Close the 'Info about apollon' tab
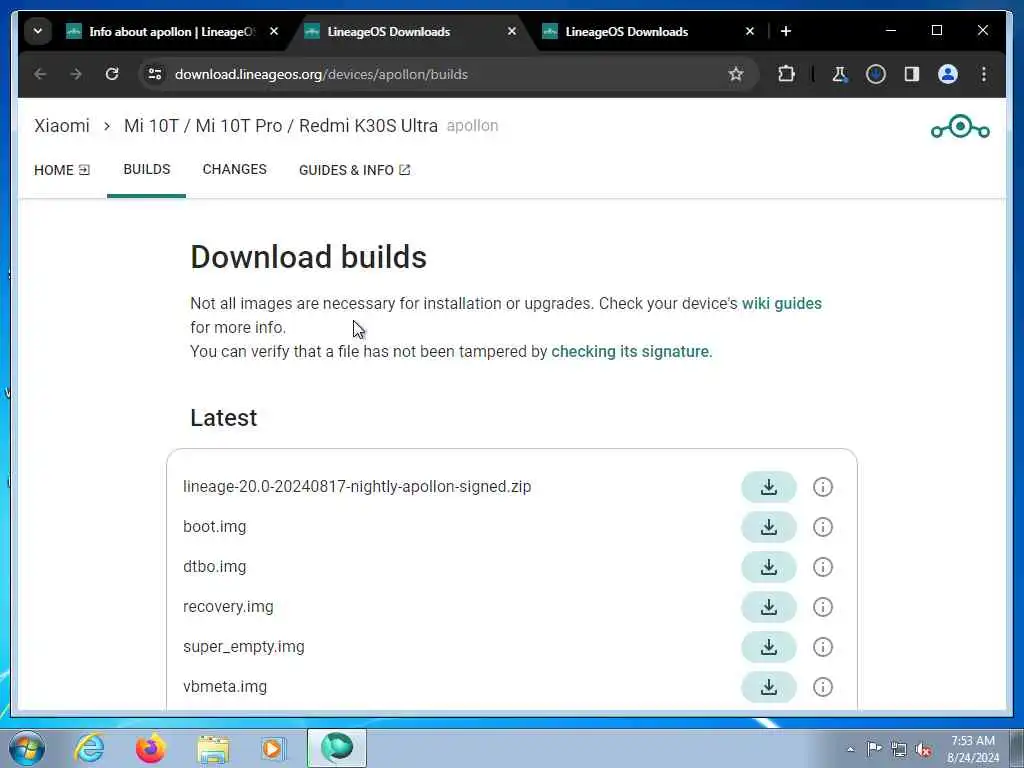The image size is (1024, 768). click(274, 31)
